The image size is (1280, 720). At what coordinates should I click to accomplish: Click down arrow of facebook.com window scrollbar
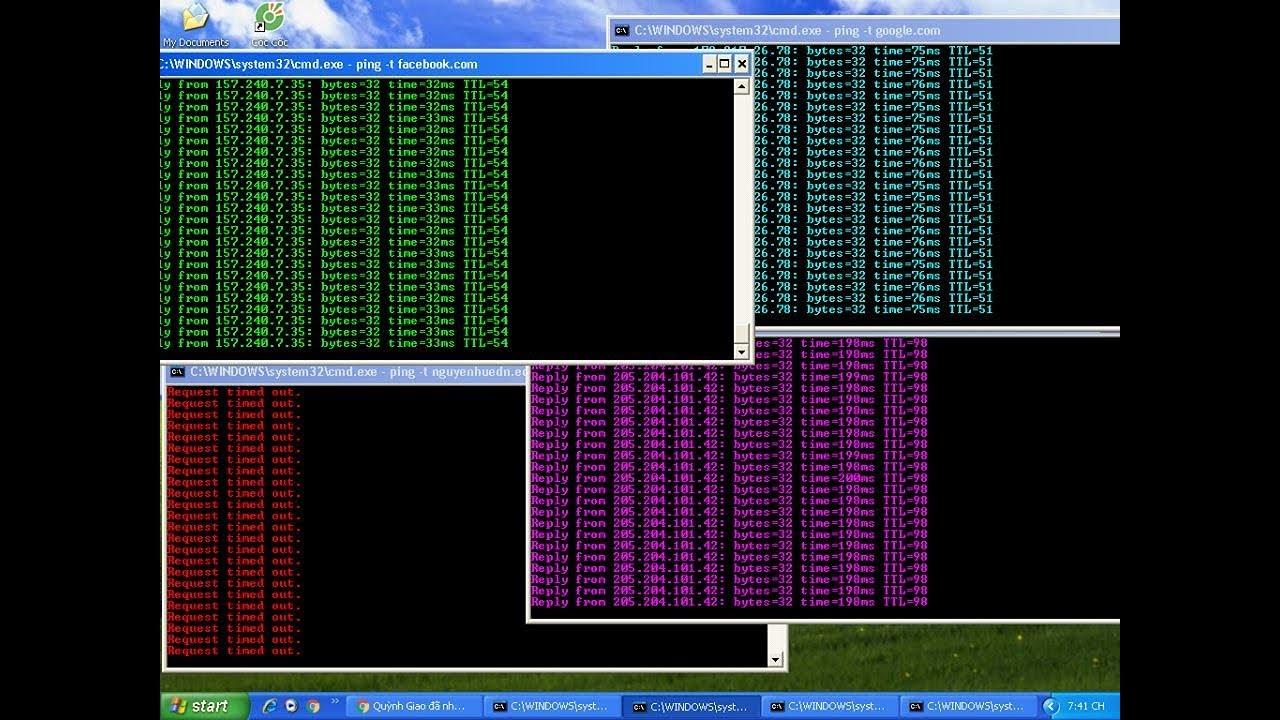pyautogui.click(x=741, y=352)
